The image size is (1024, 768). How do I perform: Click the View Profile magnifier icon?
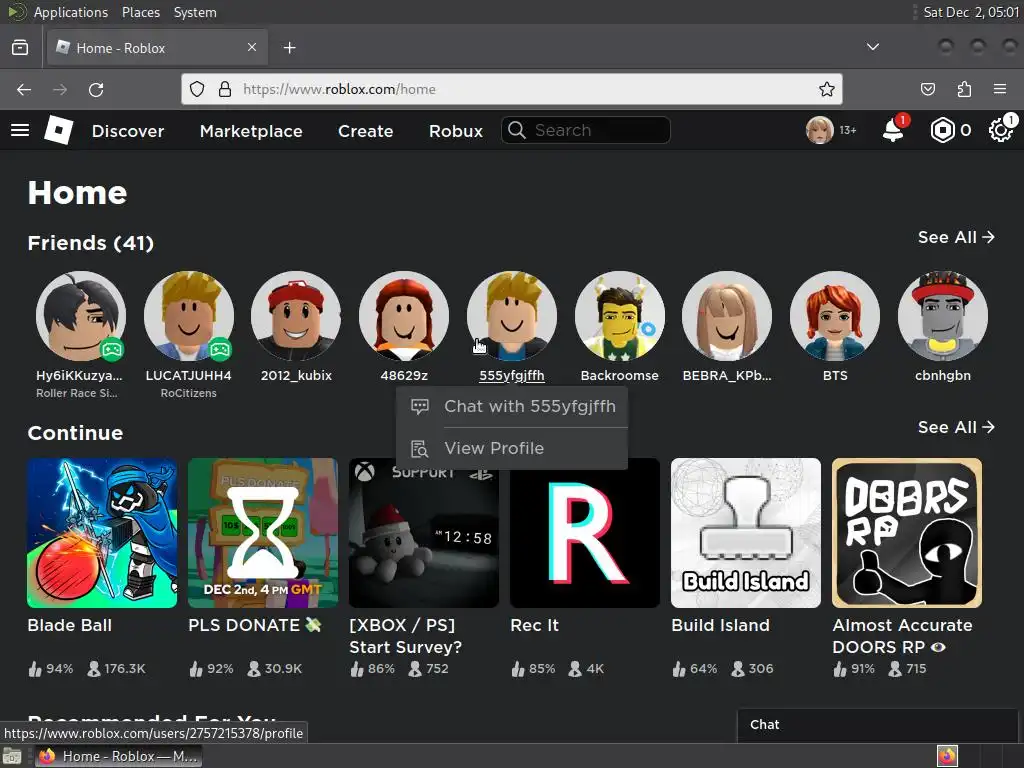420,449
